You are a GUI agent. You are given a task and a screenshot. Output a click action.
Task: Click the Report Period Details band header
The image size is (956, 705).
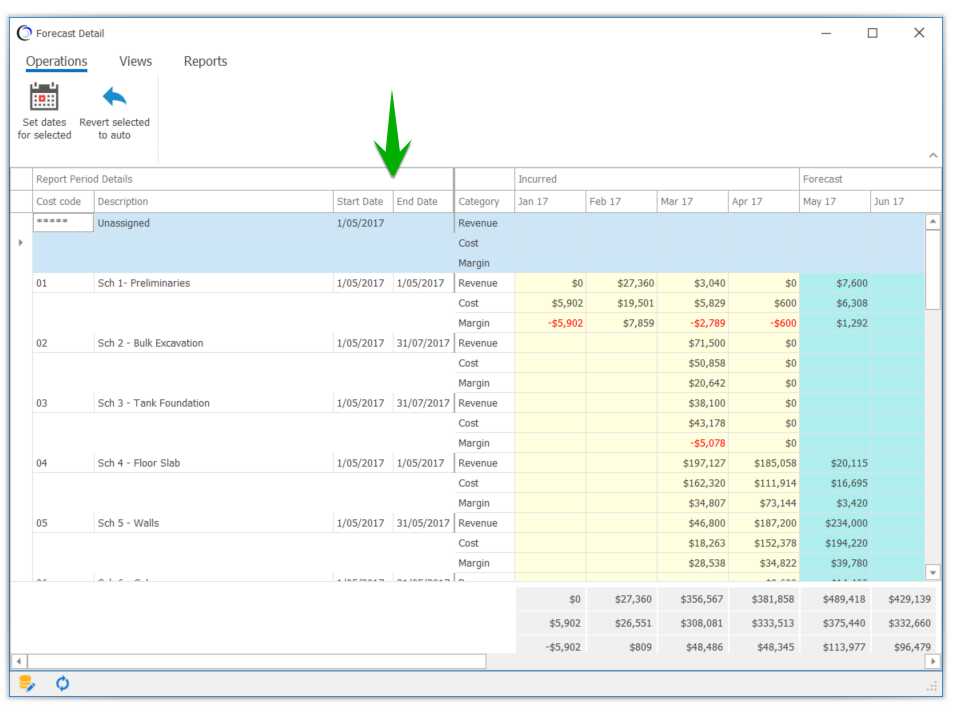[243, 179]
